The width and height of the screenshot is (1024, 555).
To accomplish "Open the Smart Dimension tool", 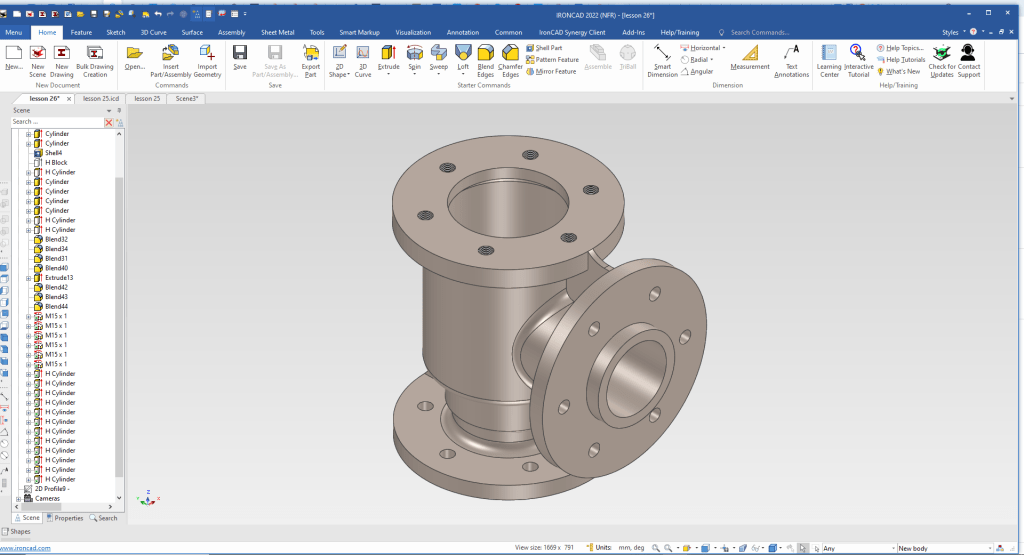I will coord(662,52).
